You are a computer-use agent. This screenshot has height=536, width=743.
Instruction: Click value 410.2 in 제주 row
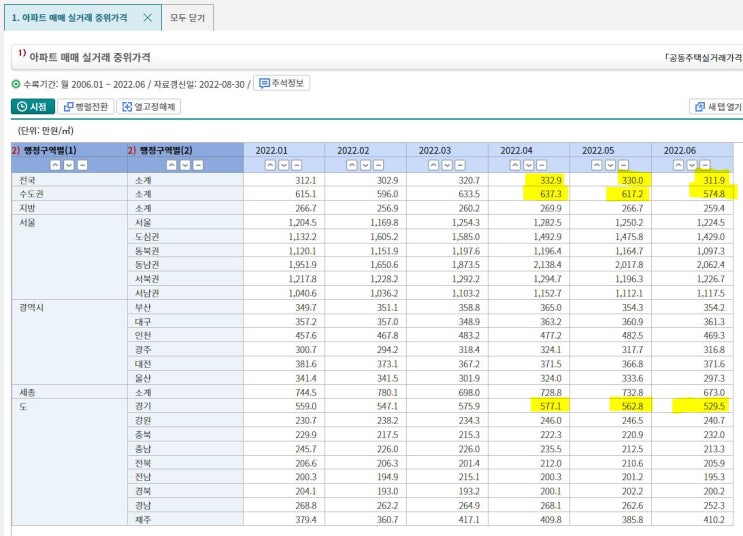pos(714,519)
